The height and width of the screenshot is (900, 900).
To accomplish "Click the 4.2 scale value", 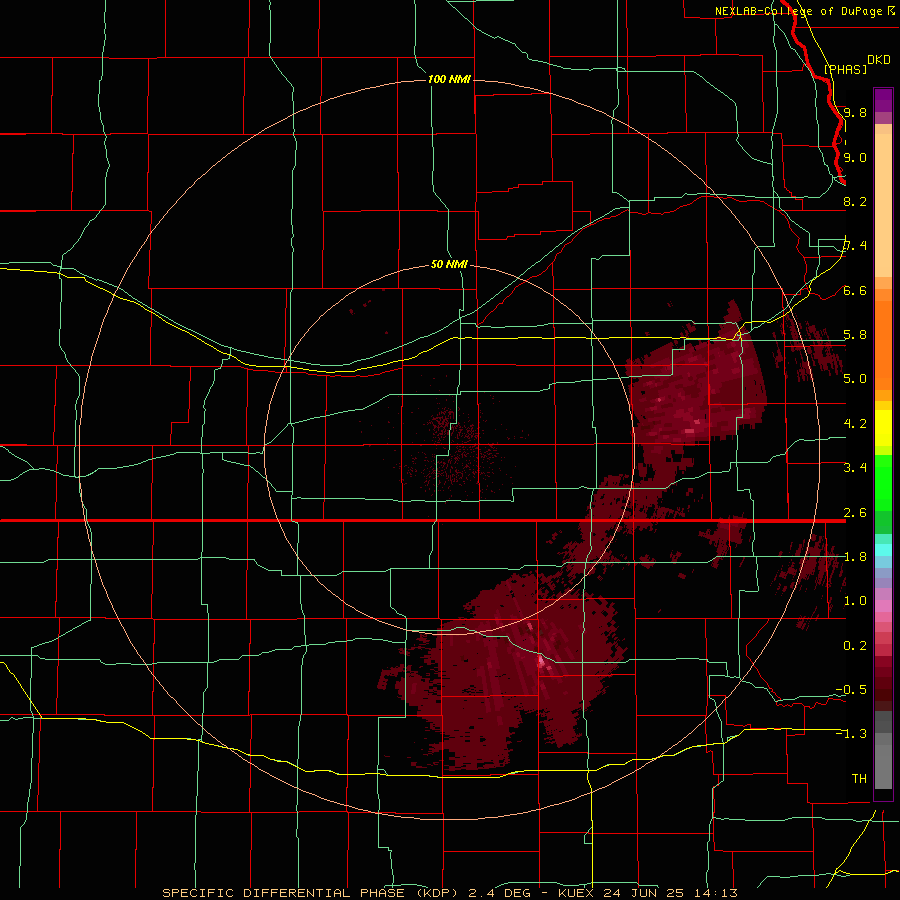I will point(855,424).
